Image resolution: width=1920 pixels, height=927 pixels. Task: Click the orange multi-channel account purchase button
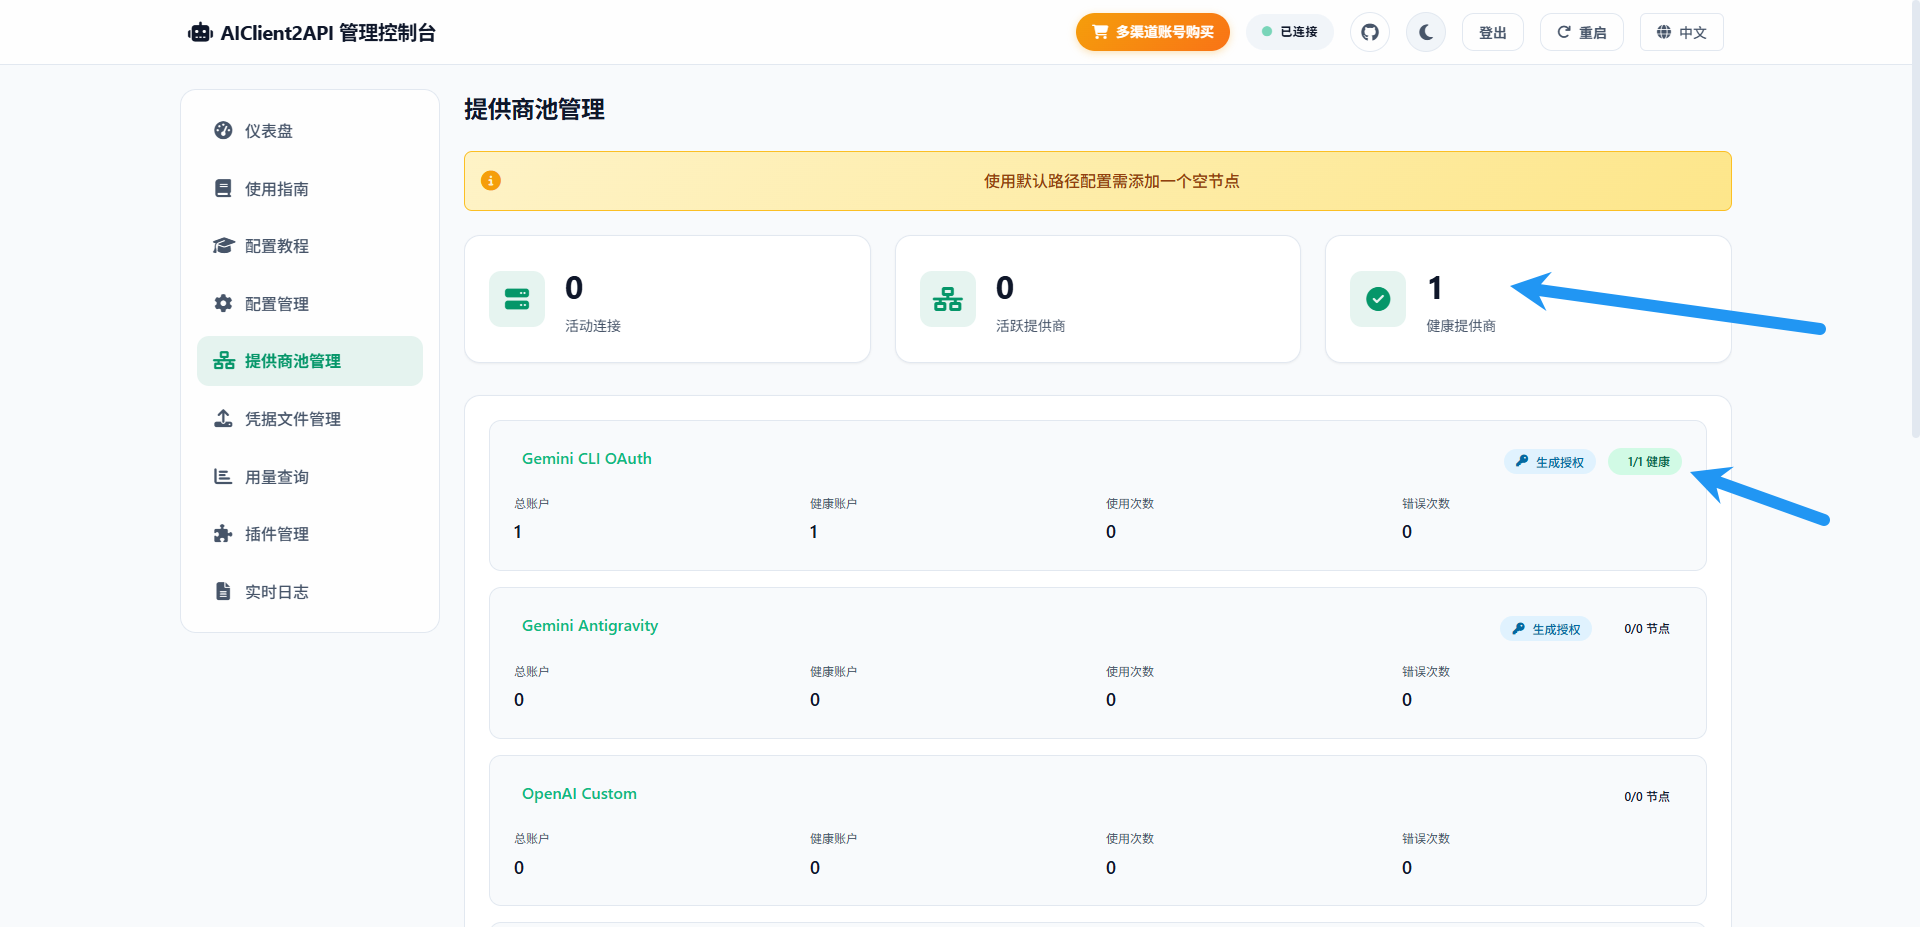coord(1152,32)
